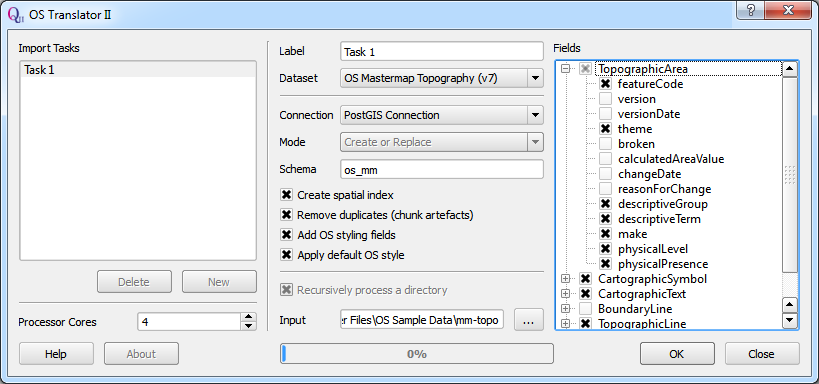Uncheck the CartographicSymbol group checkbox
Screen dimensions: 819x384
pos(586,279)
